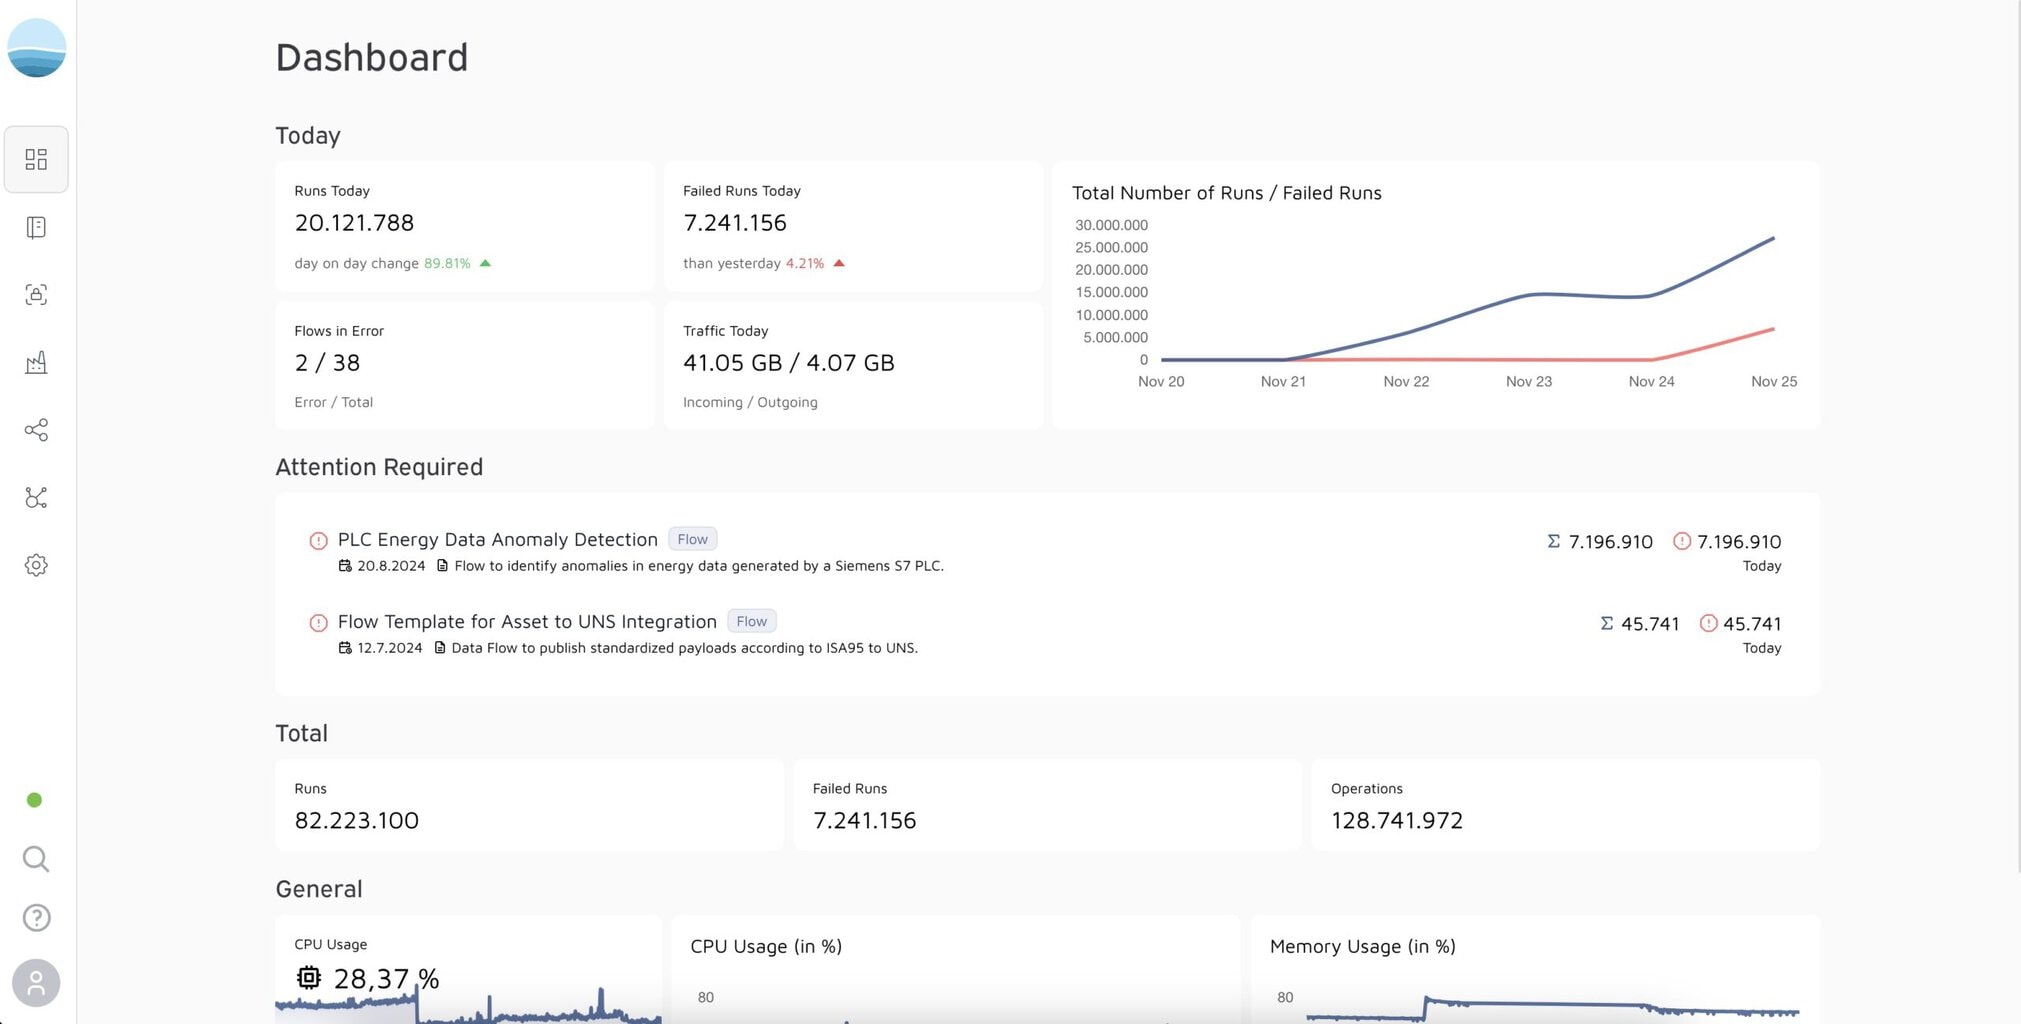Screen dimensions: 2021x1024
Task: Click the search magnifier icon
Action: (x=36, y=859)
